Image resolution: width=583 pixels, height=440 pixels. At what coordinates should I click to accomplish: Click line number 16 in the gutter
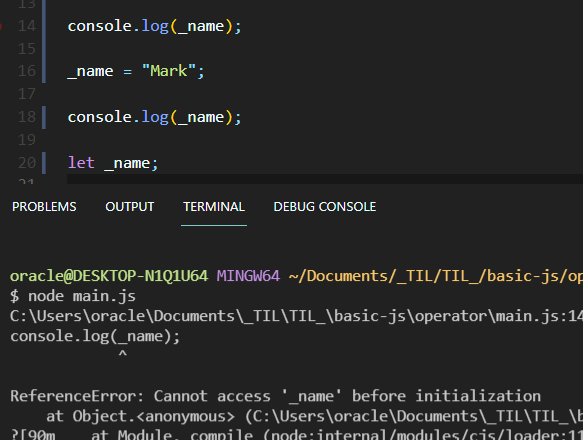pos(27,71)
